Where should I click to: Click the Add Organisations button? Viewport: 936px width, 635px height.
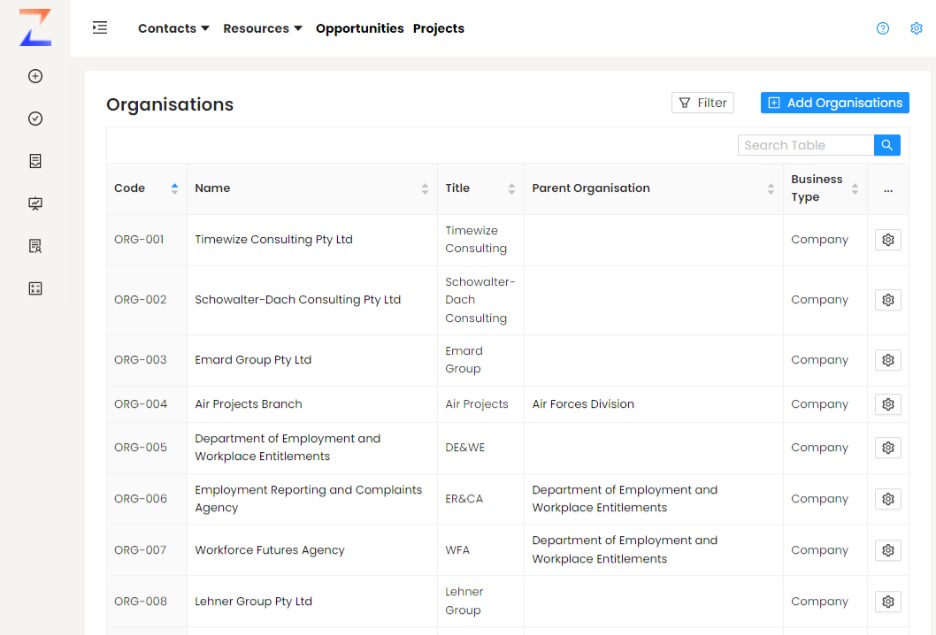(834, 103)
